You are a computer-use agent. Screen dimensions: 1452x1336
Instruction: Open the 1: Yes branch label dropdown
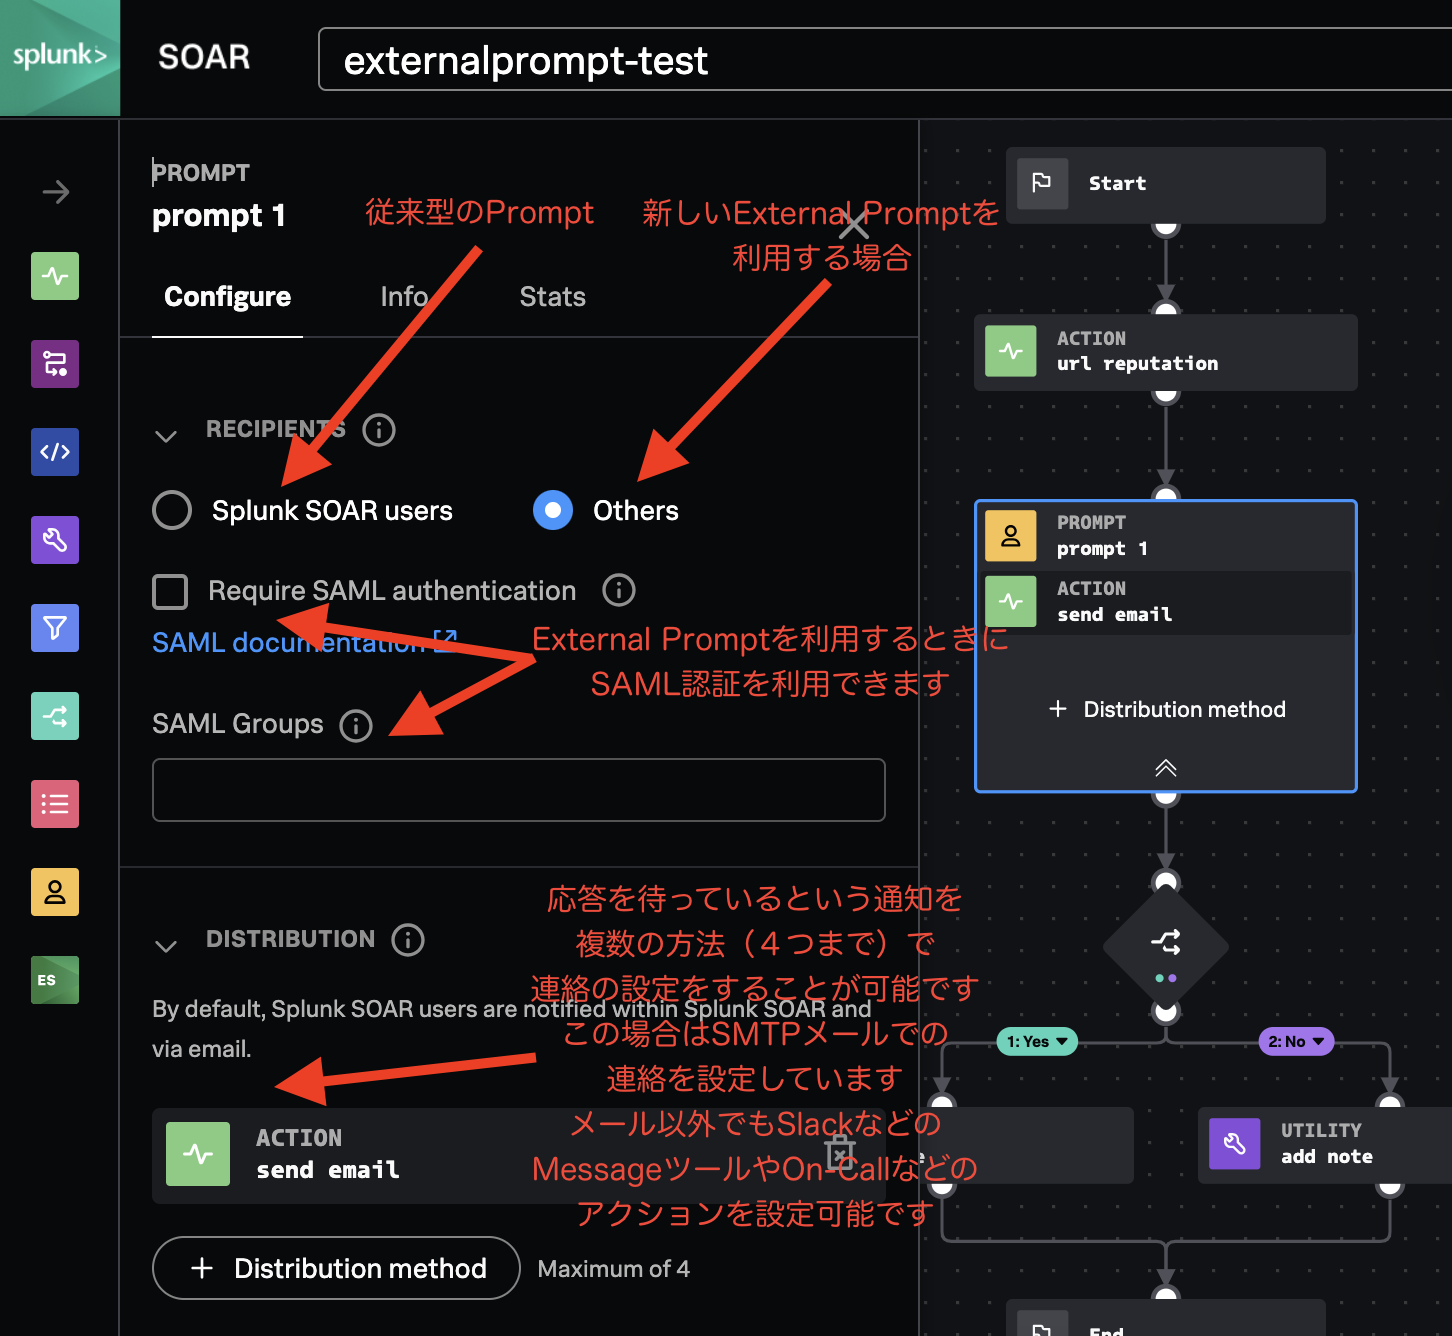1036,1041
